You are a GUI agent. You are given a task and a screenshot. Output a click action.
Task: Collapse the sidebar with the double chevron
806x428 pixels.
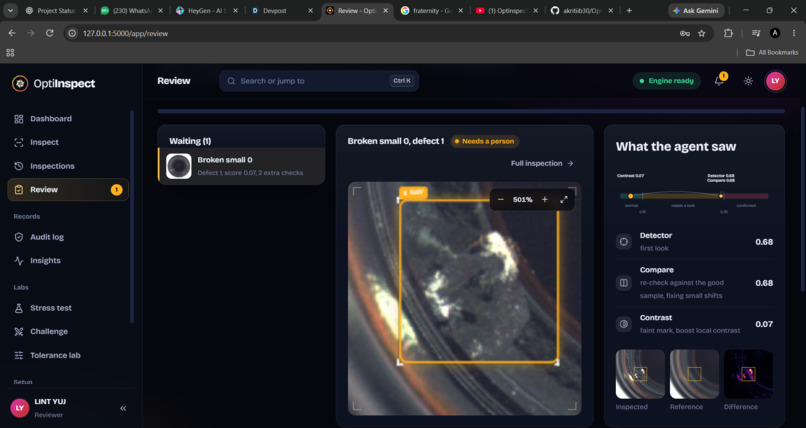(x=123, y=408)
